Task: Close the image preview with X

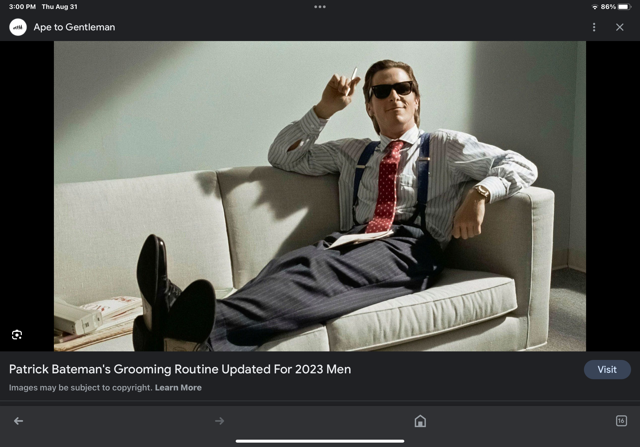Action: pyautogui.click(x=620, y=27)
